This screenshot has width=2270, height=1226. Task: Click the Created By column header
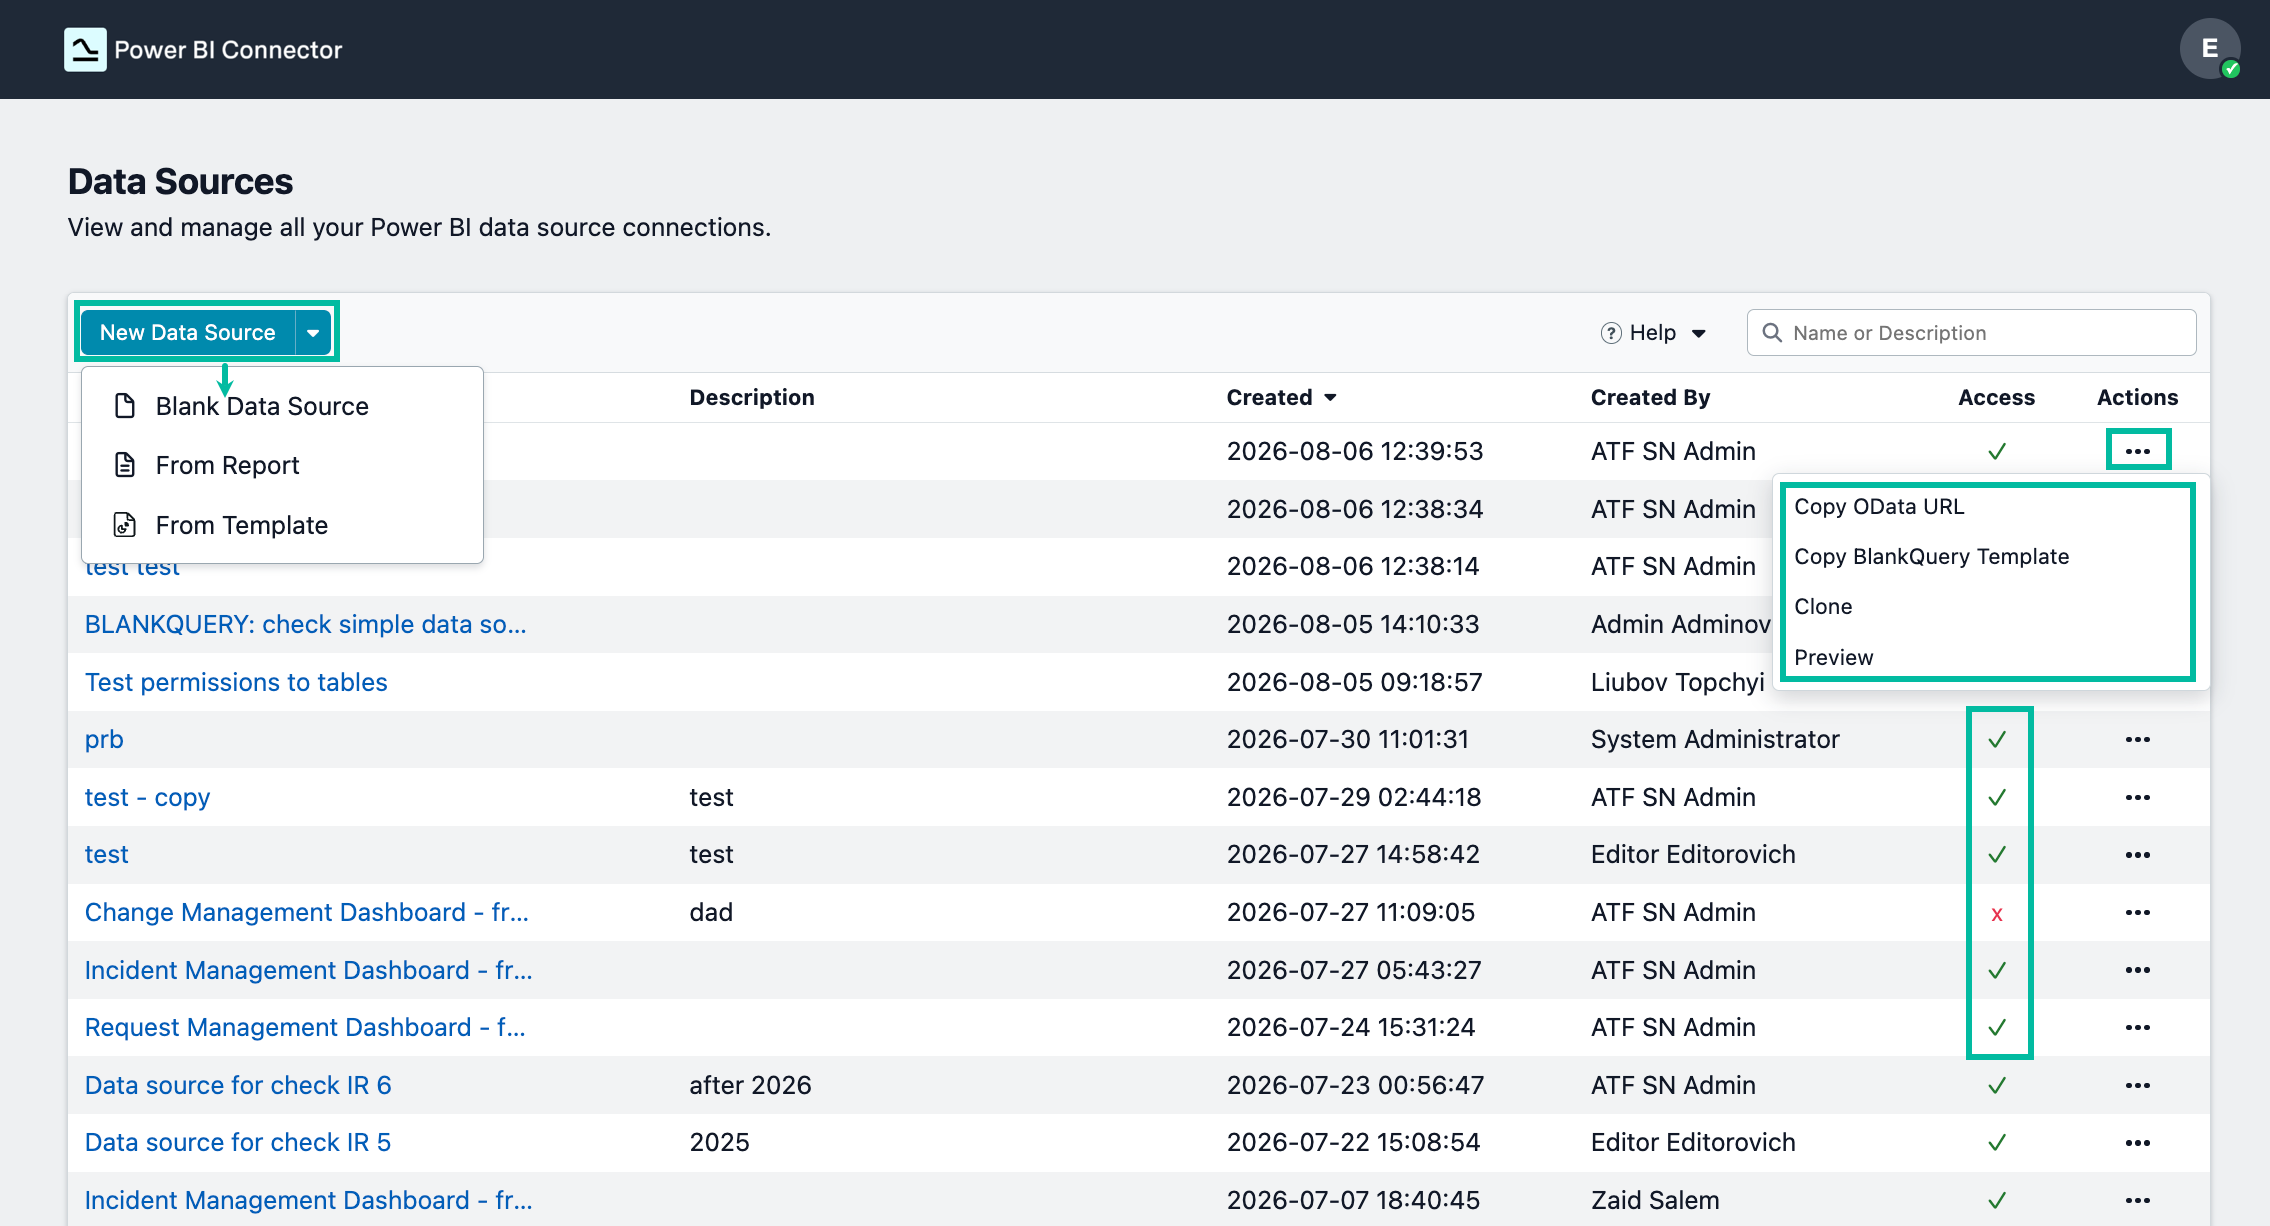1650,397
